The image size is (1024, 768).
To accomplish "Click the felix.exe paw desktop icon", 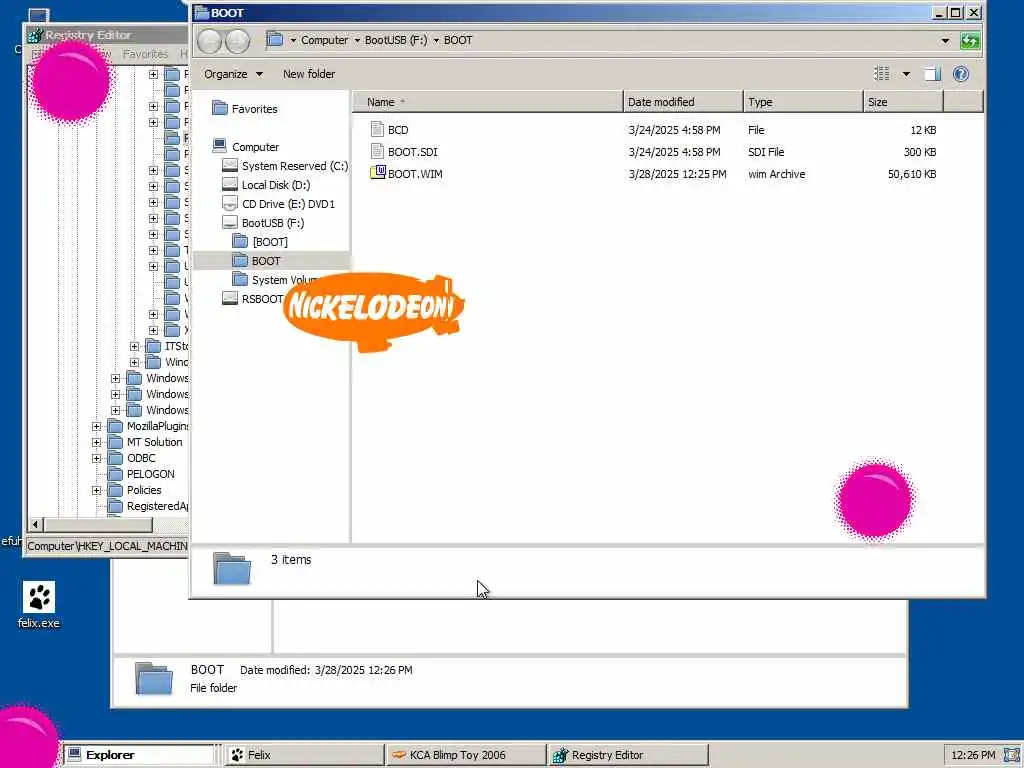I will pos(39,597).
